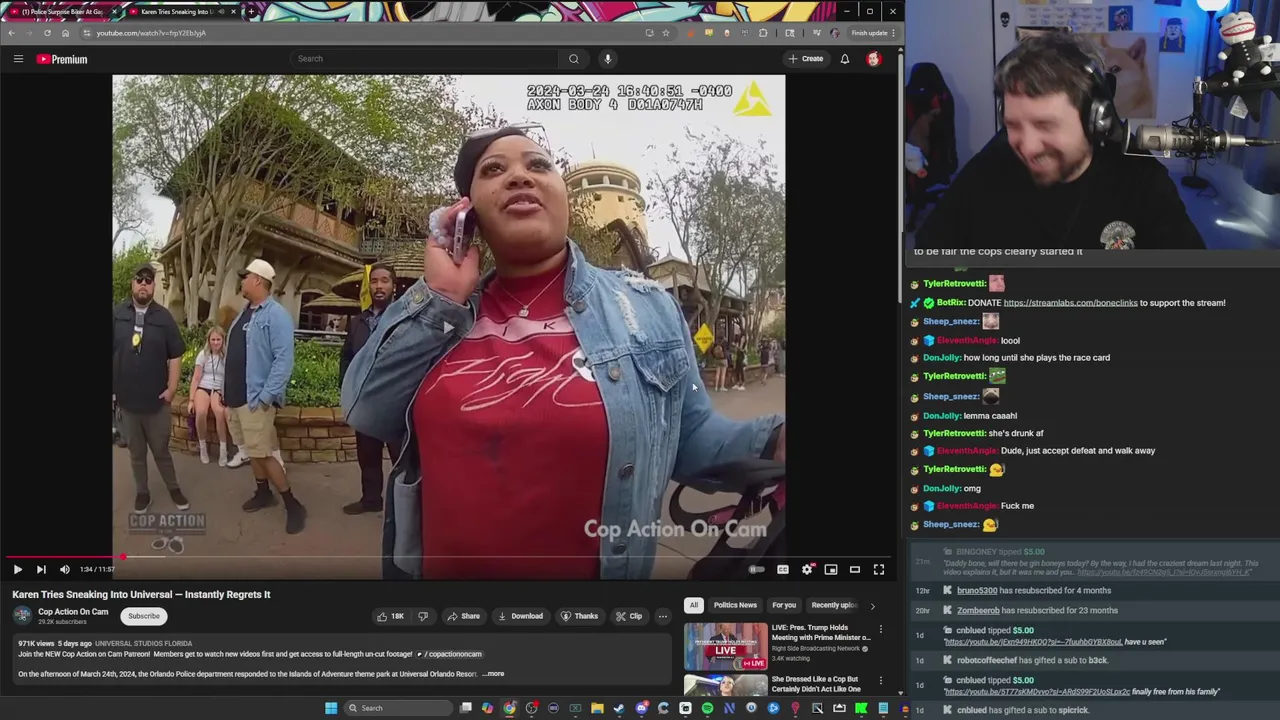
Task: Select the All filter chip
Action: pos(694,605)
